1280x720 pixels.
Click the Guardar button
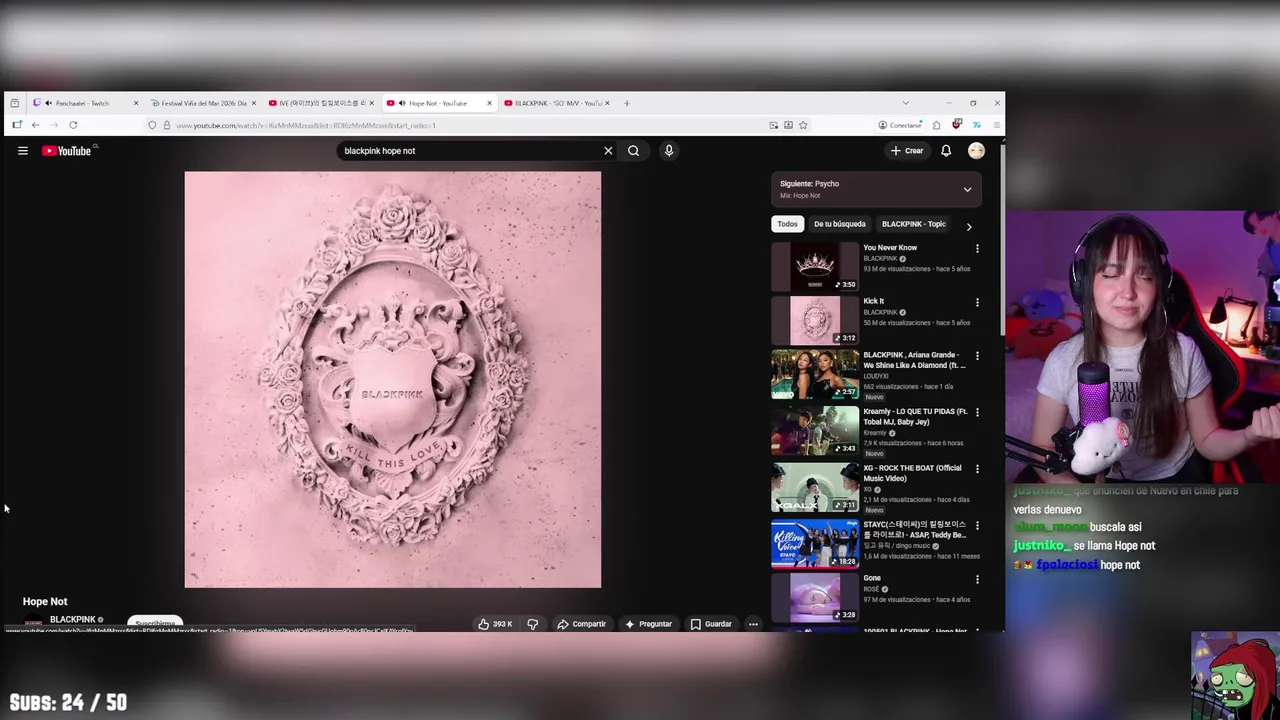click(x=711, y=624)
